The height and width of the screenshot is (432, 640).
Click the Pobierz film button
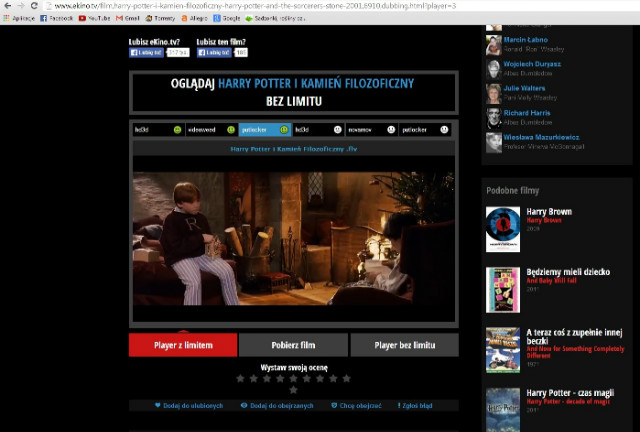(x=293, y=345)
